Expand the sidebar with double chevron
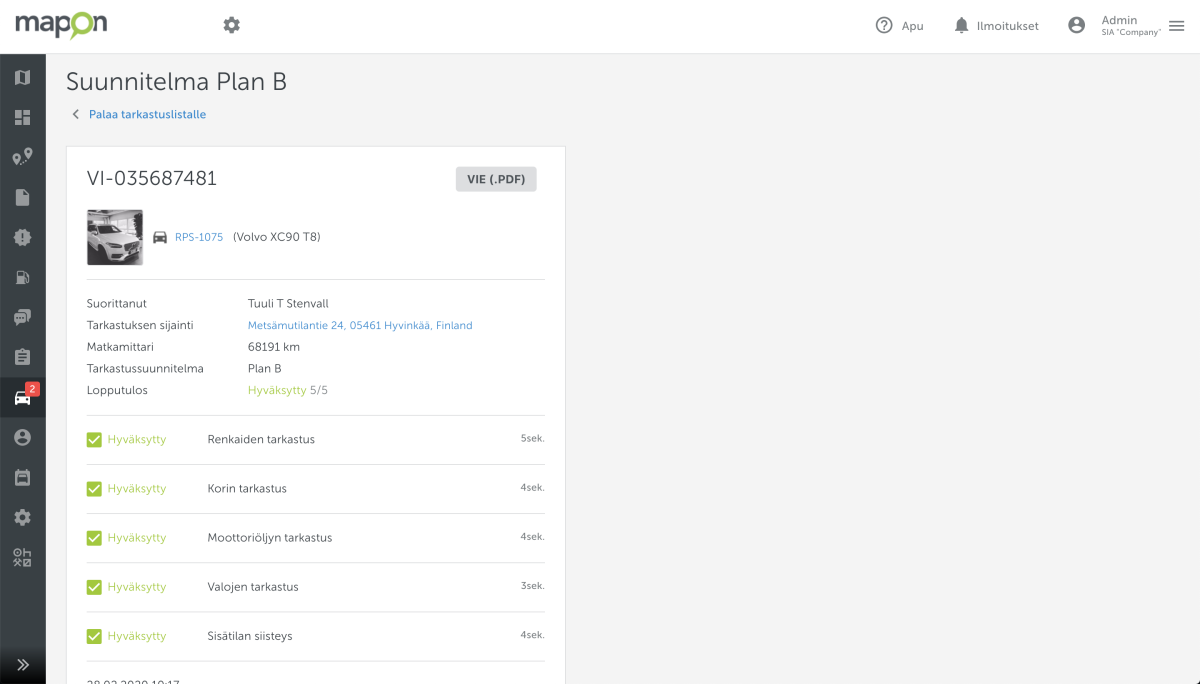The image size is (1200, 684). click(x=22, y=664)
